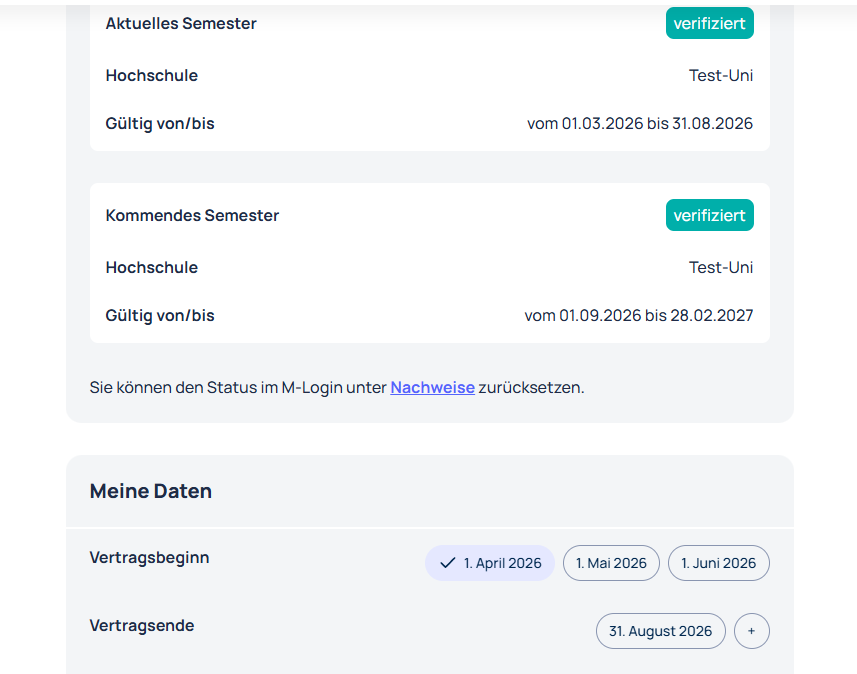Click the checkmark icon beside 1. April 2026

pos(448,563)
